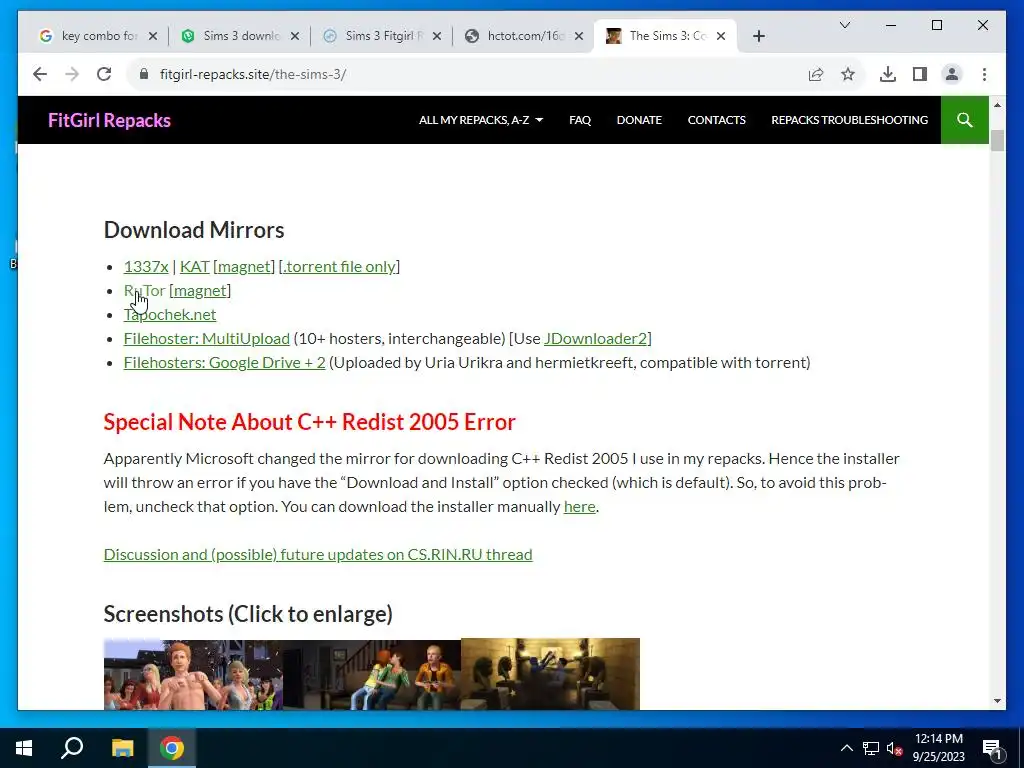Close the 'Sims 3 downlo' tab
This screenshot has width=1024, height=768.
pos(295,36)
